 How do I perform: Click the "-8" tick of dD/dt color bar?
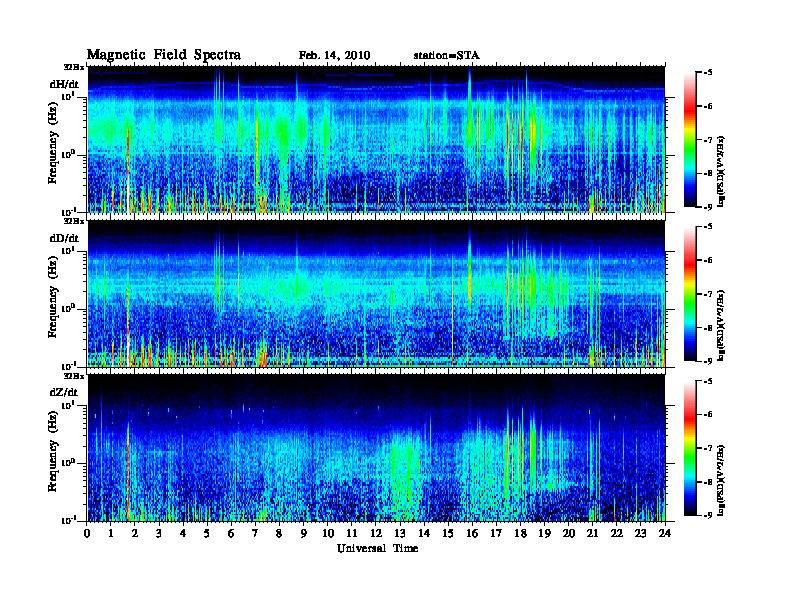708,328
